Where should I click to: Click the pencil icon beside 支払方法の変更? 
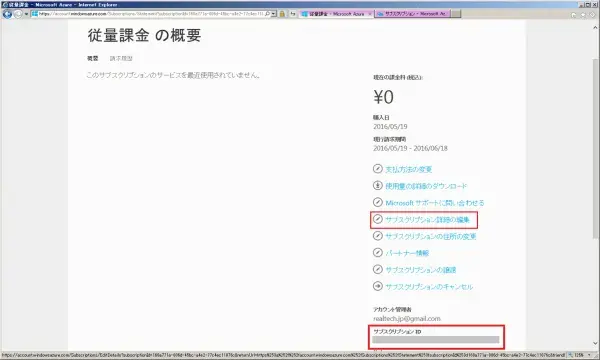point(378,169)
